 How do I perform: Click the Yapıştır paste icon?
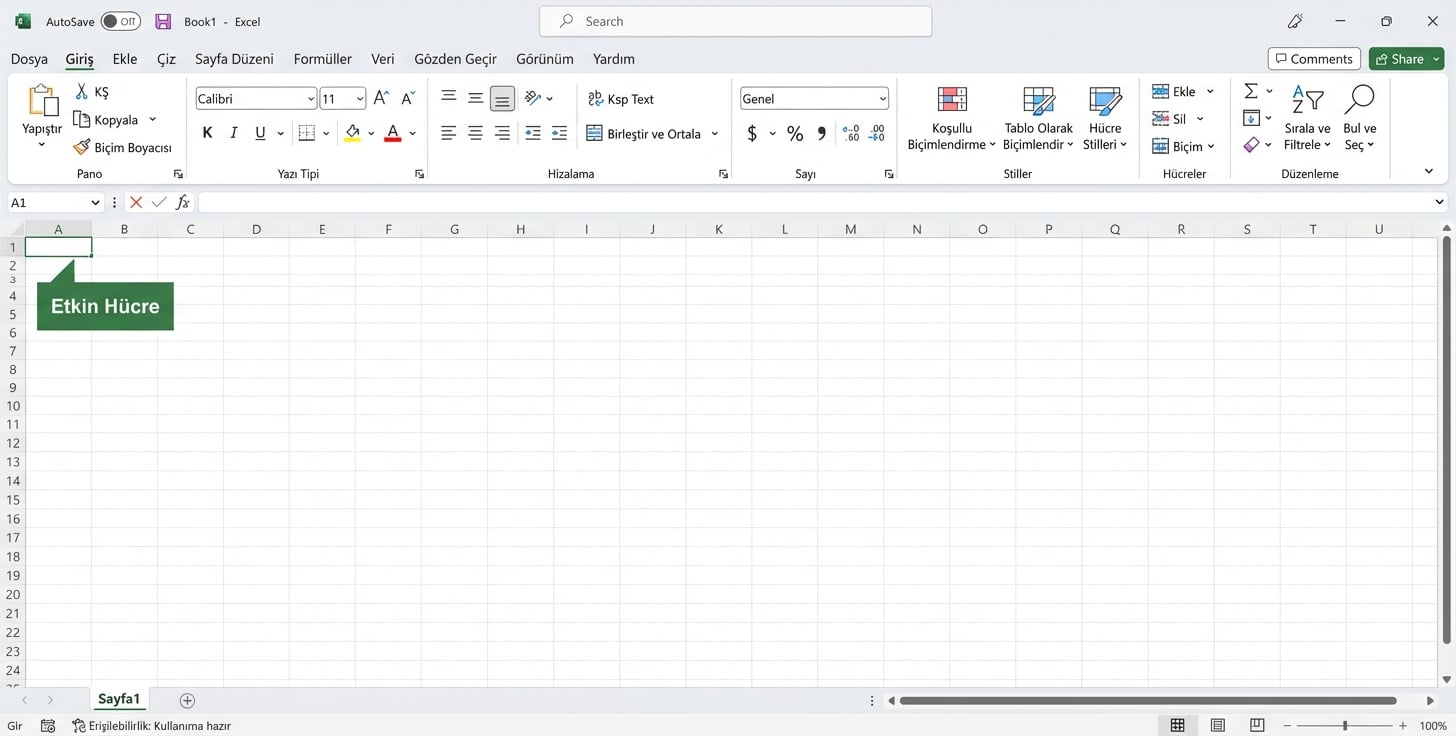(42, 100)
